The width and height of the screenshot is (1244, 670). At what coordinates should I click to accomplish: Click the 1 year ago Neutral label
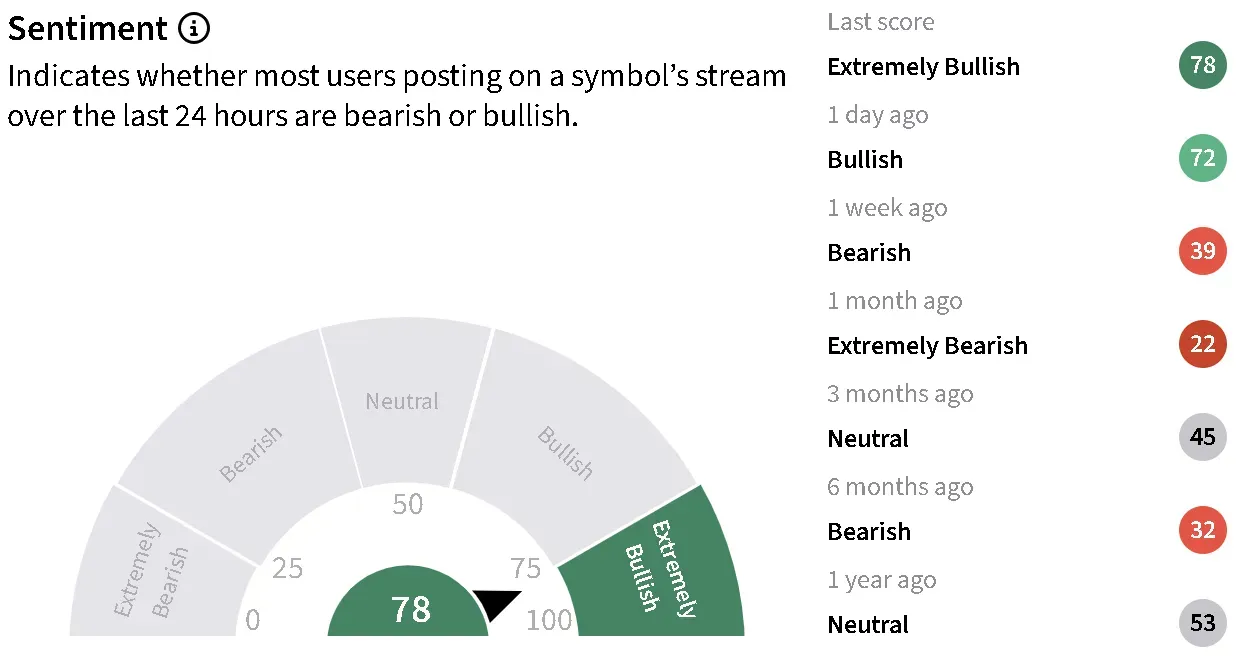(x=868, y=625)
